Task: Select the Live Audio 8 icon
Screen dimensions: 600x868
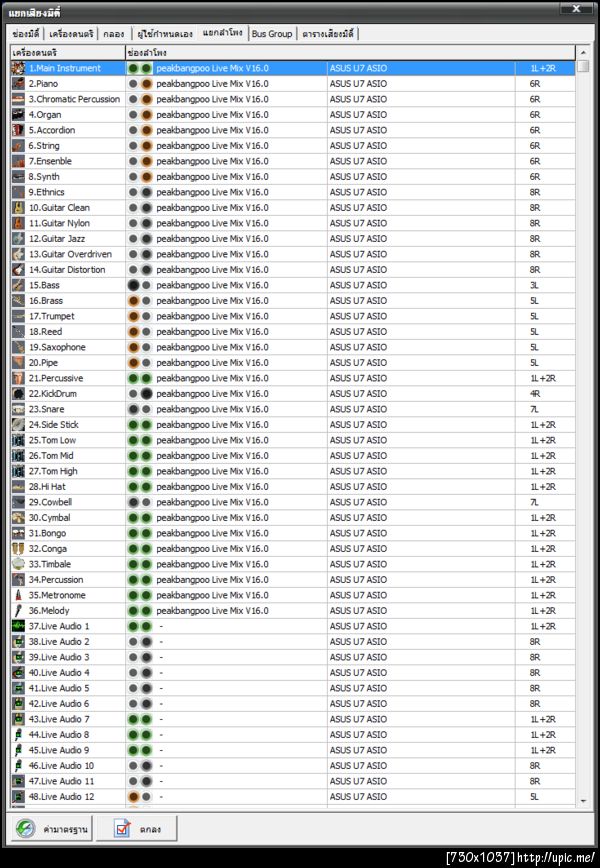Action: tap(18, 735)
